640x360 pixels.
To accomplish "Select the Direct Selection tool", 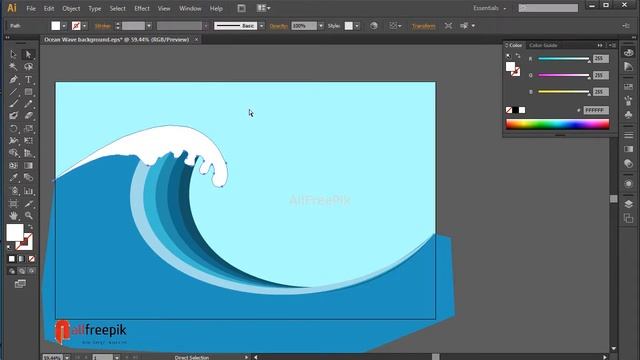I will [x=28, y=54].
